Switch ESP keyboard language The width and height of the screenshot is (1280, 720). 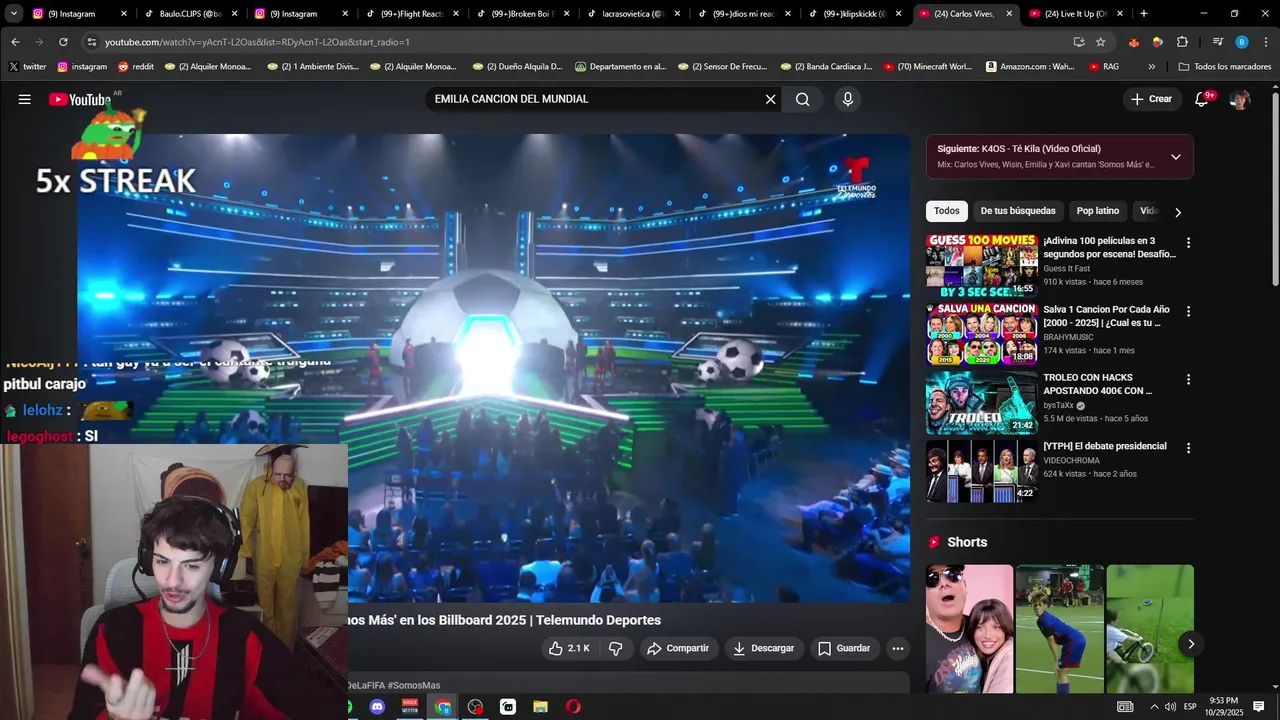(x=1190, y=707)
